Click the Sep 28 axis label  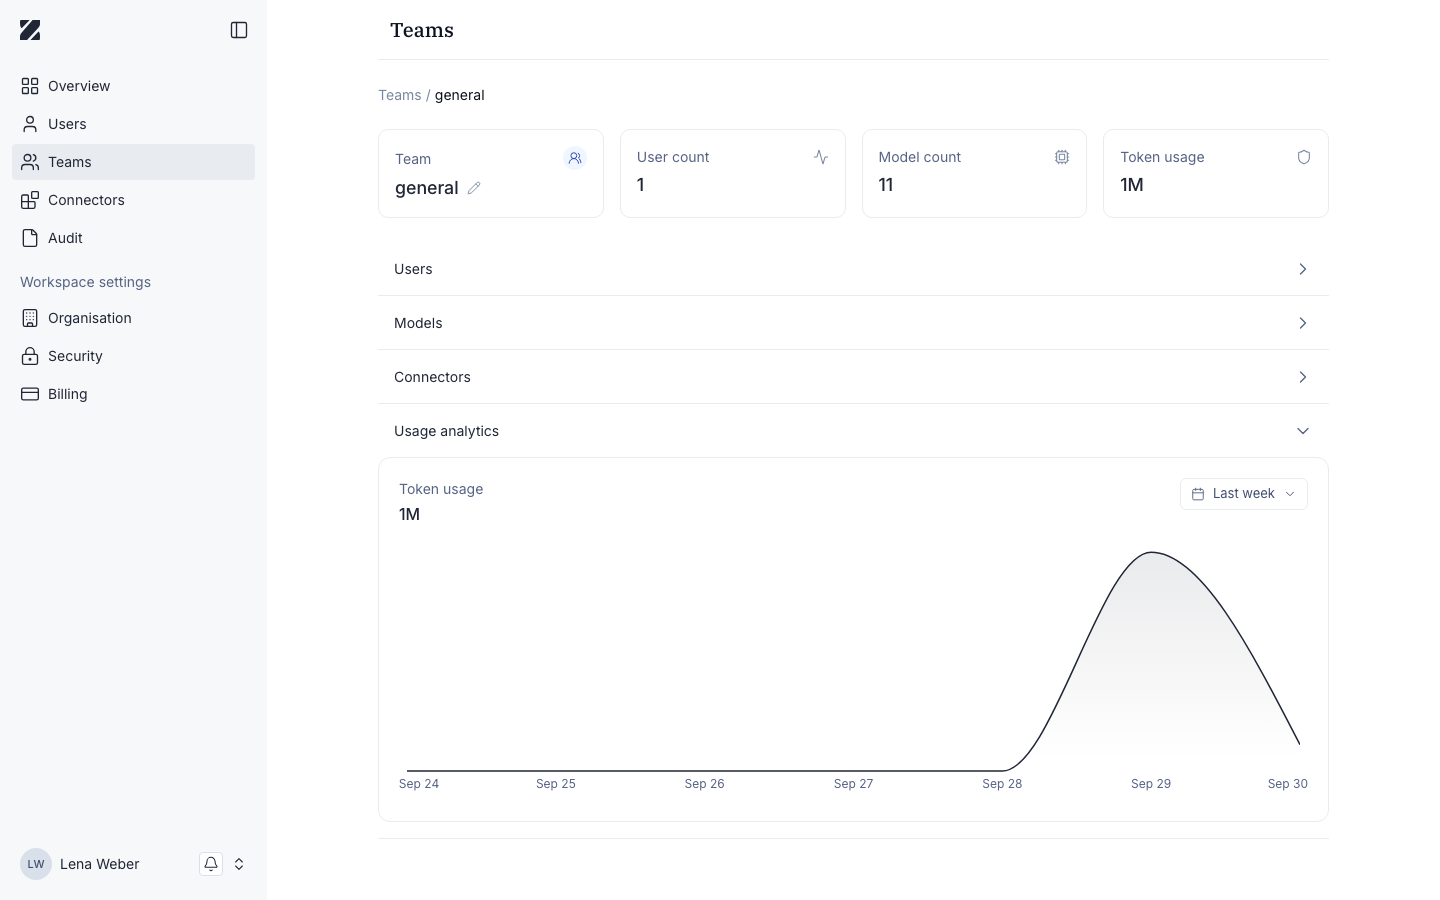pos(1002,784)
